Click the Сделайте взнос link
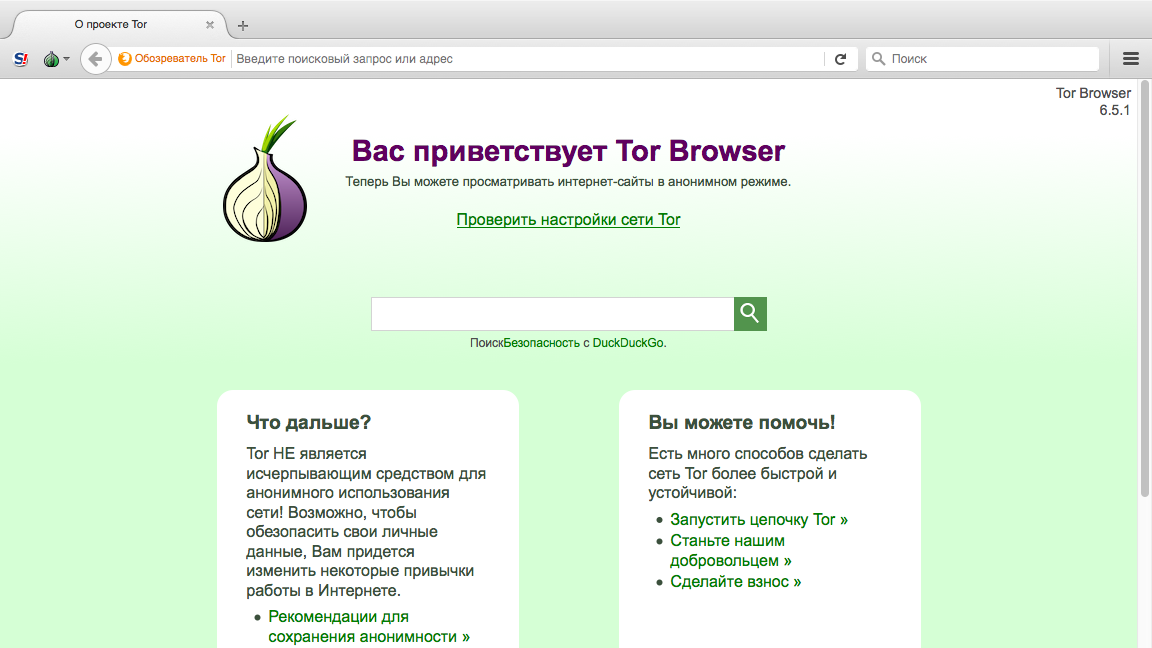The height and width of the screenshot is (648, 1152). [x=735, y=582]
